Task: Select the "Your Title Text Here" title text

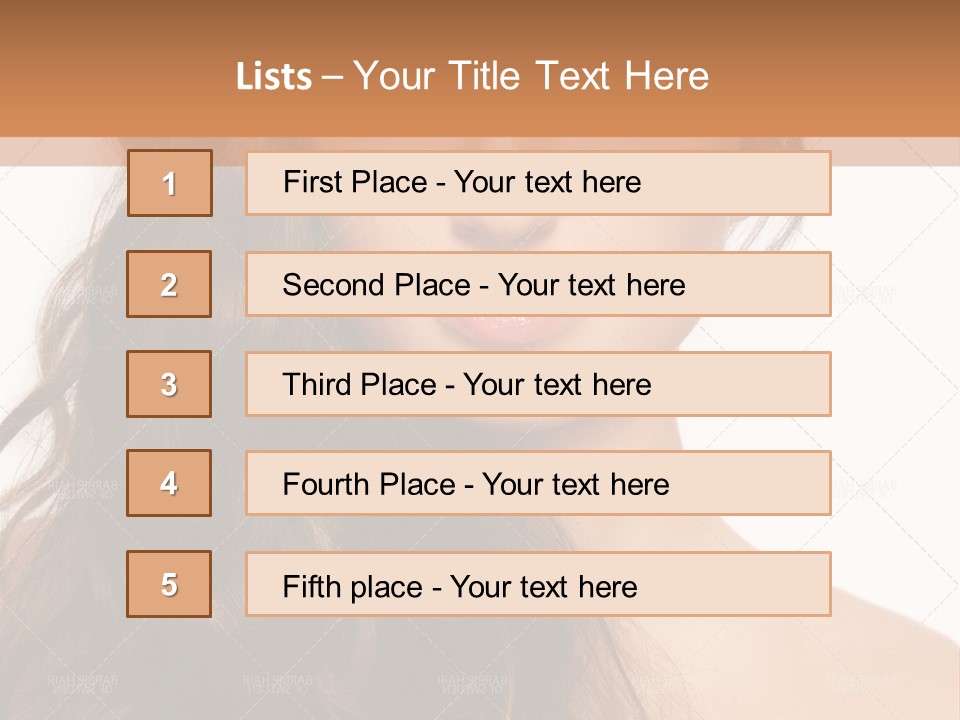Action: tap(531, 76)
